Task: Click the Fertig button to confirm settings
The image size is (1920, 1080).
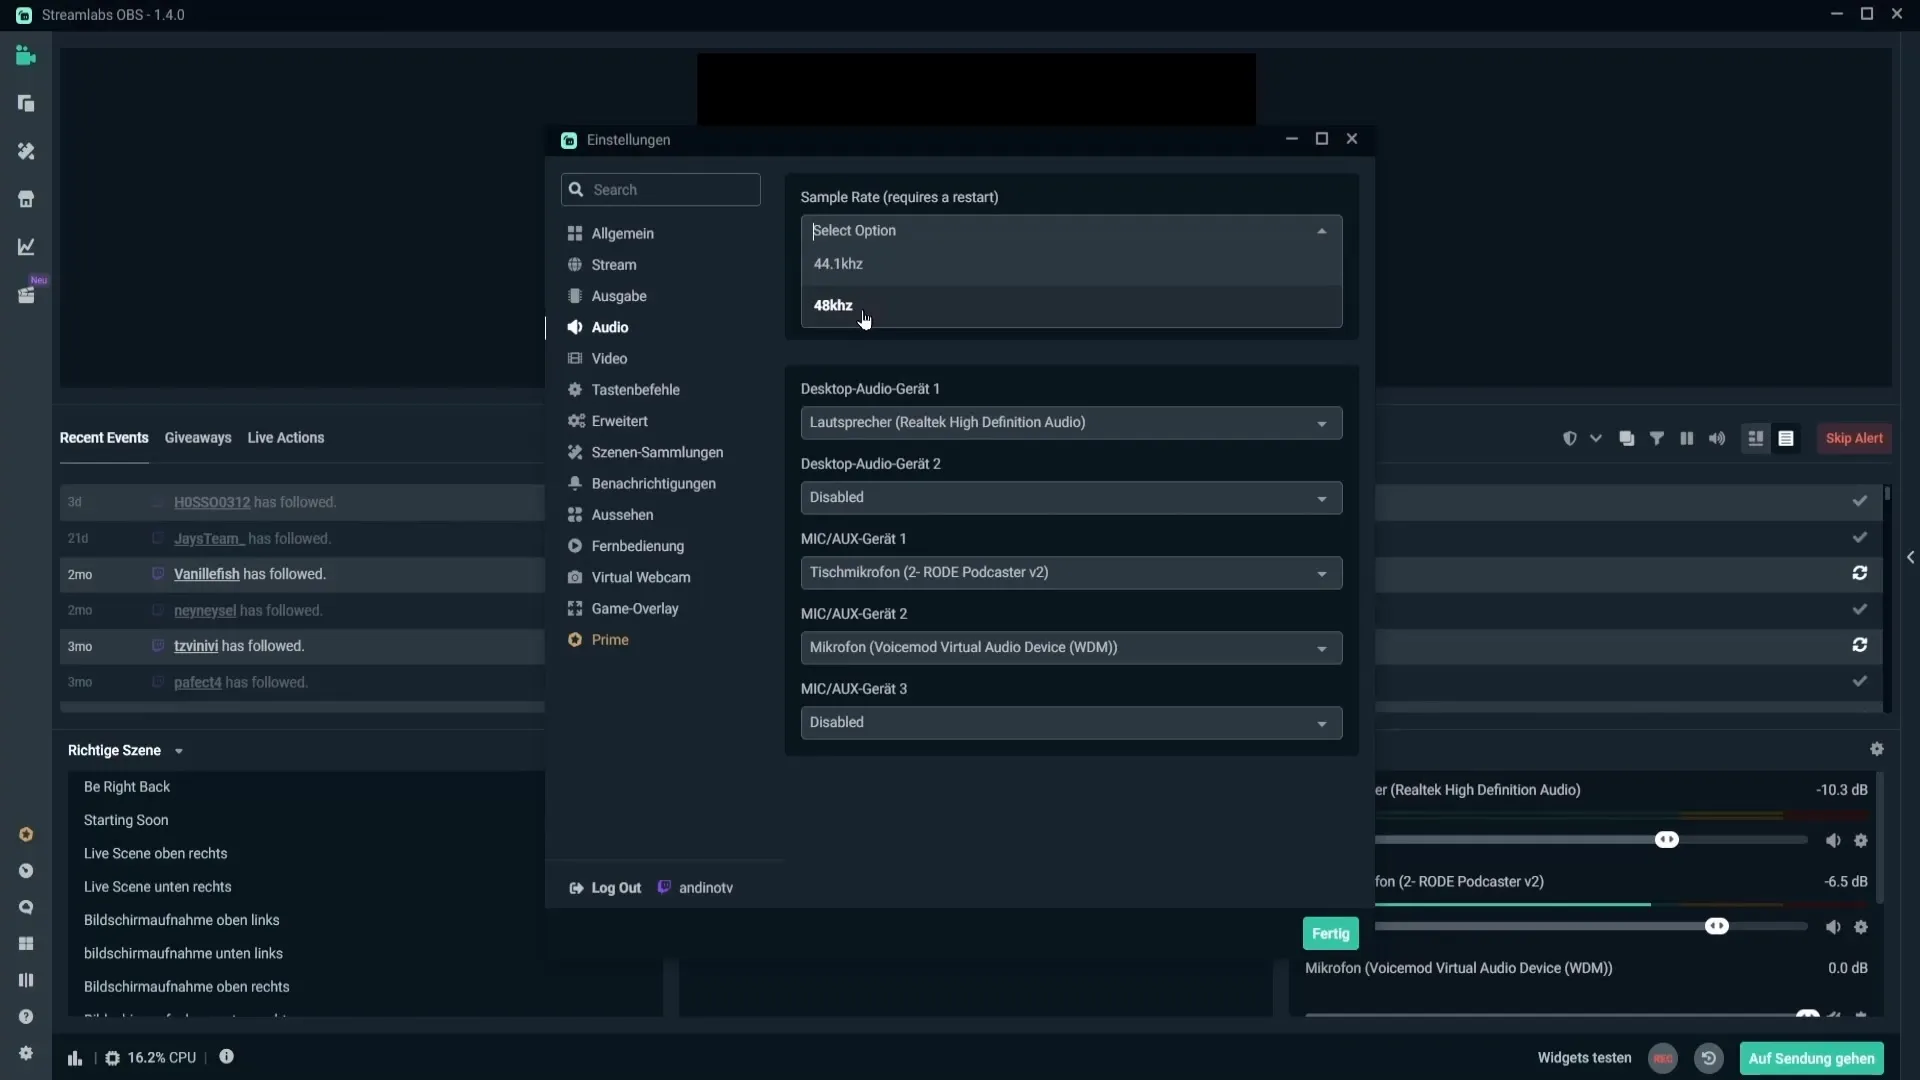Action: (1329, 934)
